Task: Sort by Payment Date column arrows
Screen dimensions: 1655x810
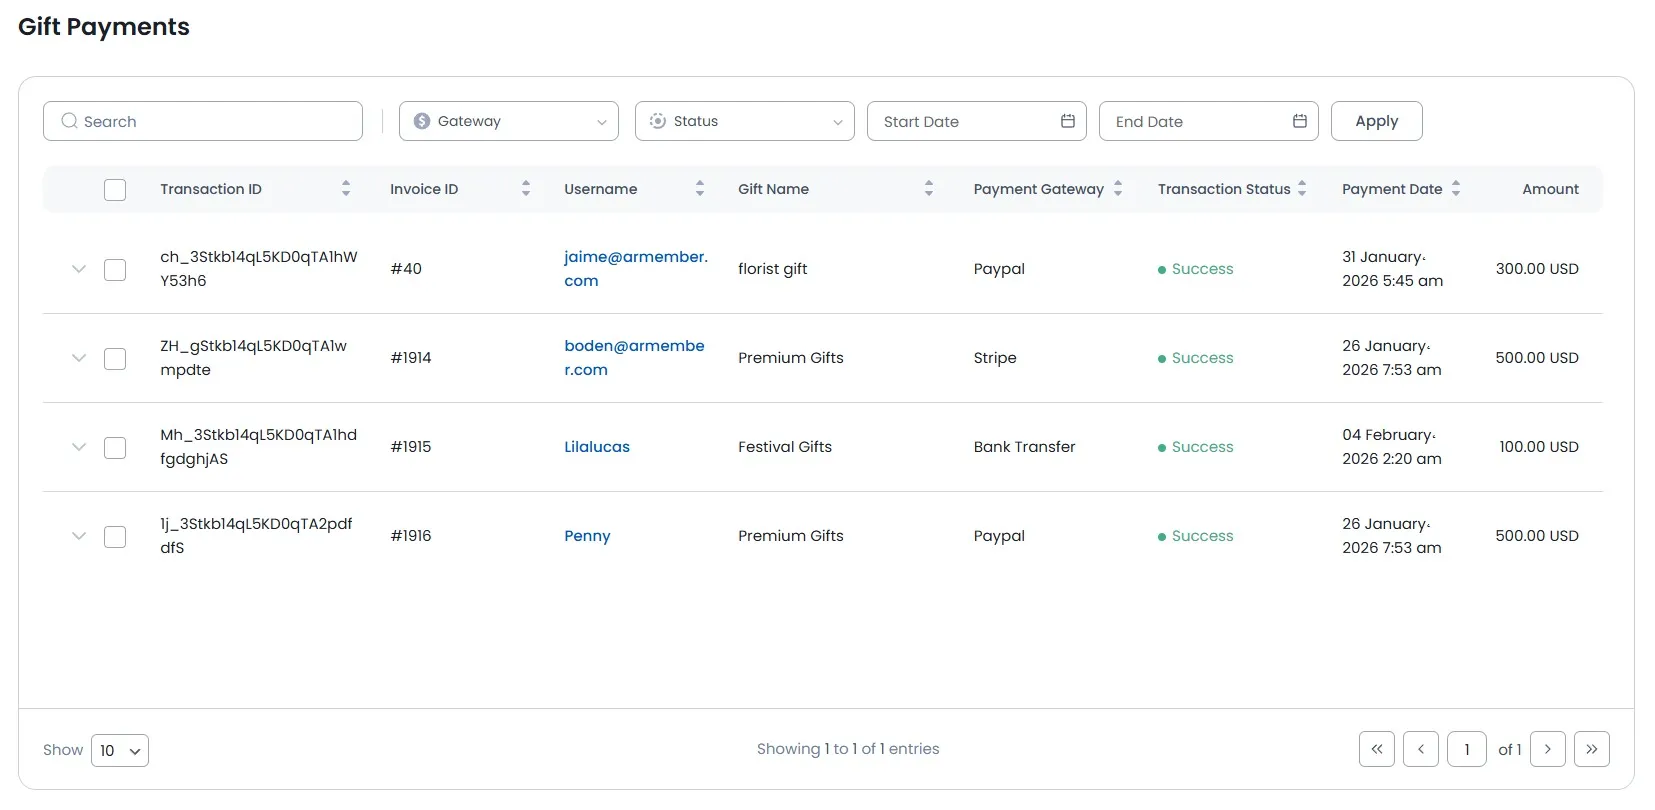Action: (1456, 189)
